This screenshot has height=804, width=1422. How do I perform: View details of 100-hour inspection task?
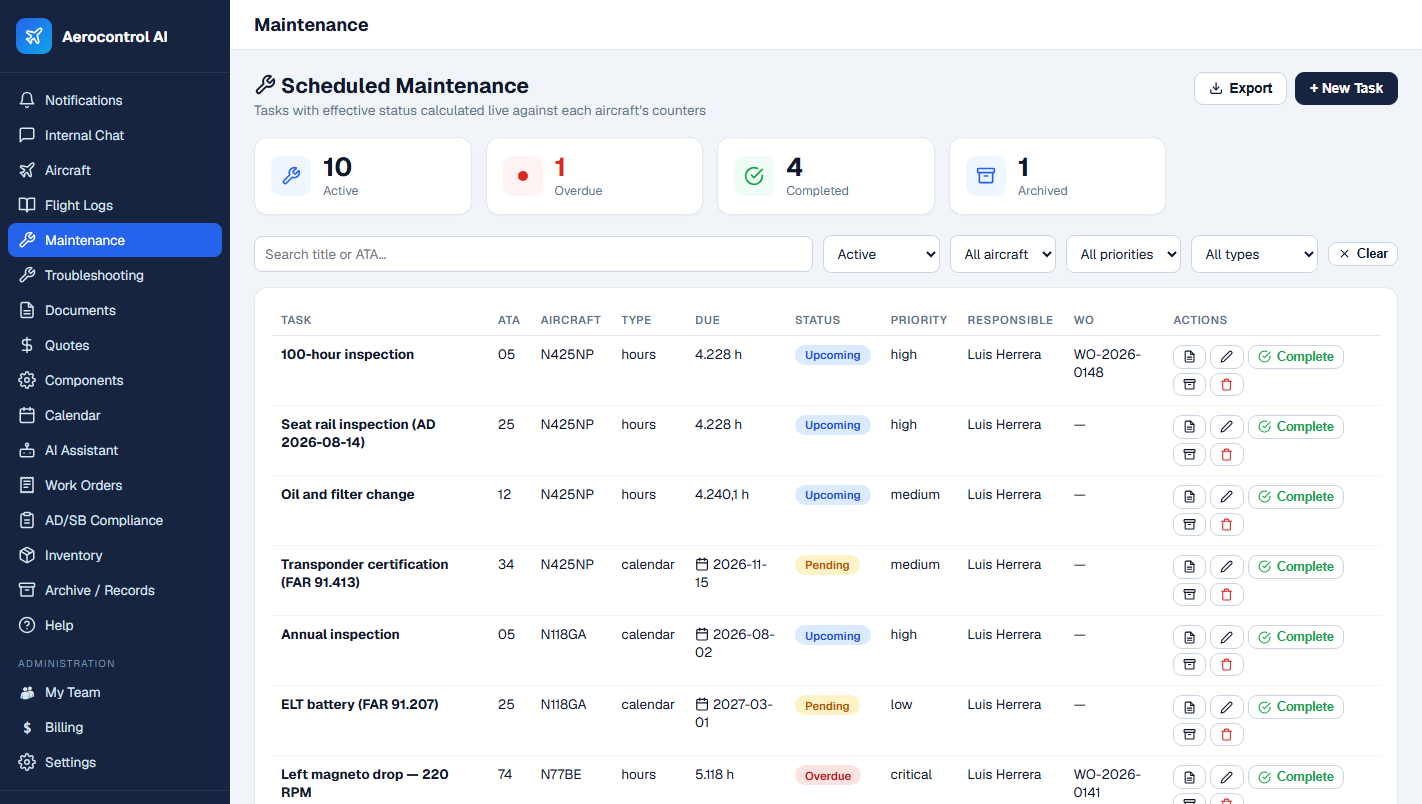click(1189, 357)
